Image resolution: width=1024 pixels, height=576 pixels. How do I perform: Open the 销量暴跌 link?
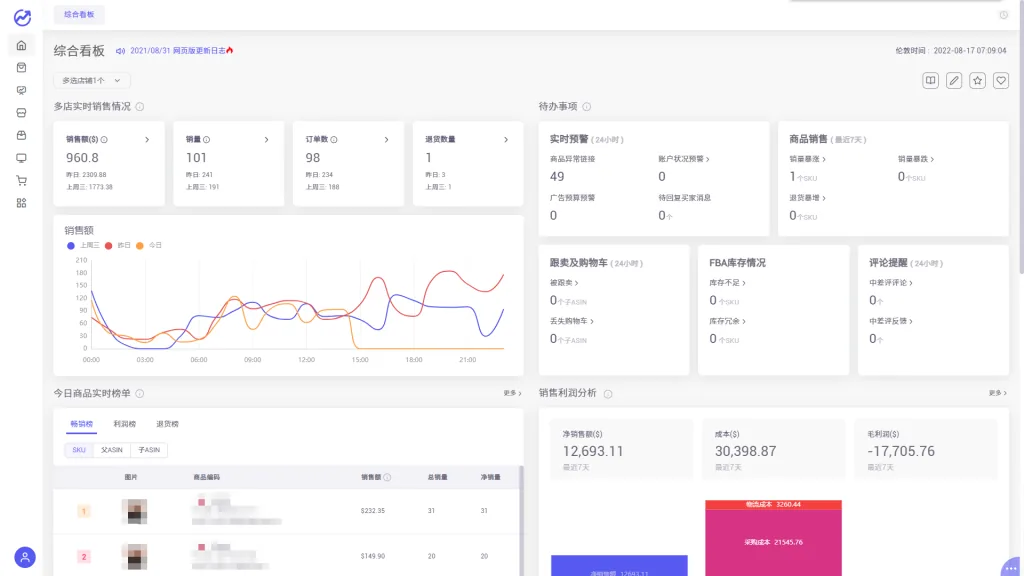tap(916, 159)
